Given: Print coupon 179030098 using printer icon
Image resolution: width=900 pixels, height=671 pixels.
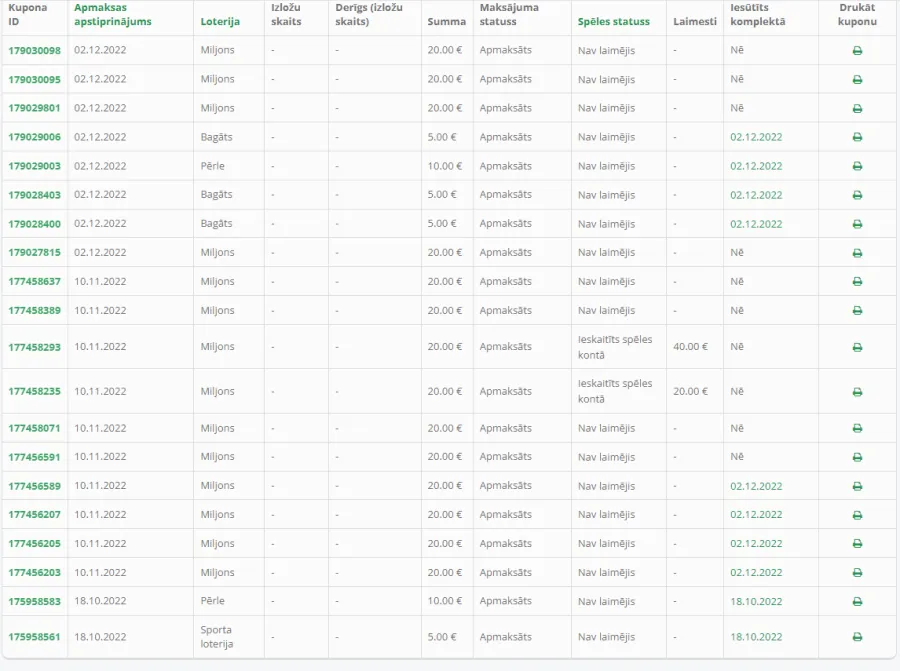Looking at the screenshot, I should (857, 51).
